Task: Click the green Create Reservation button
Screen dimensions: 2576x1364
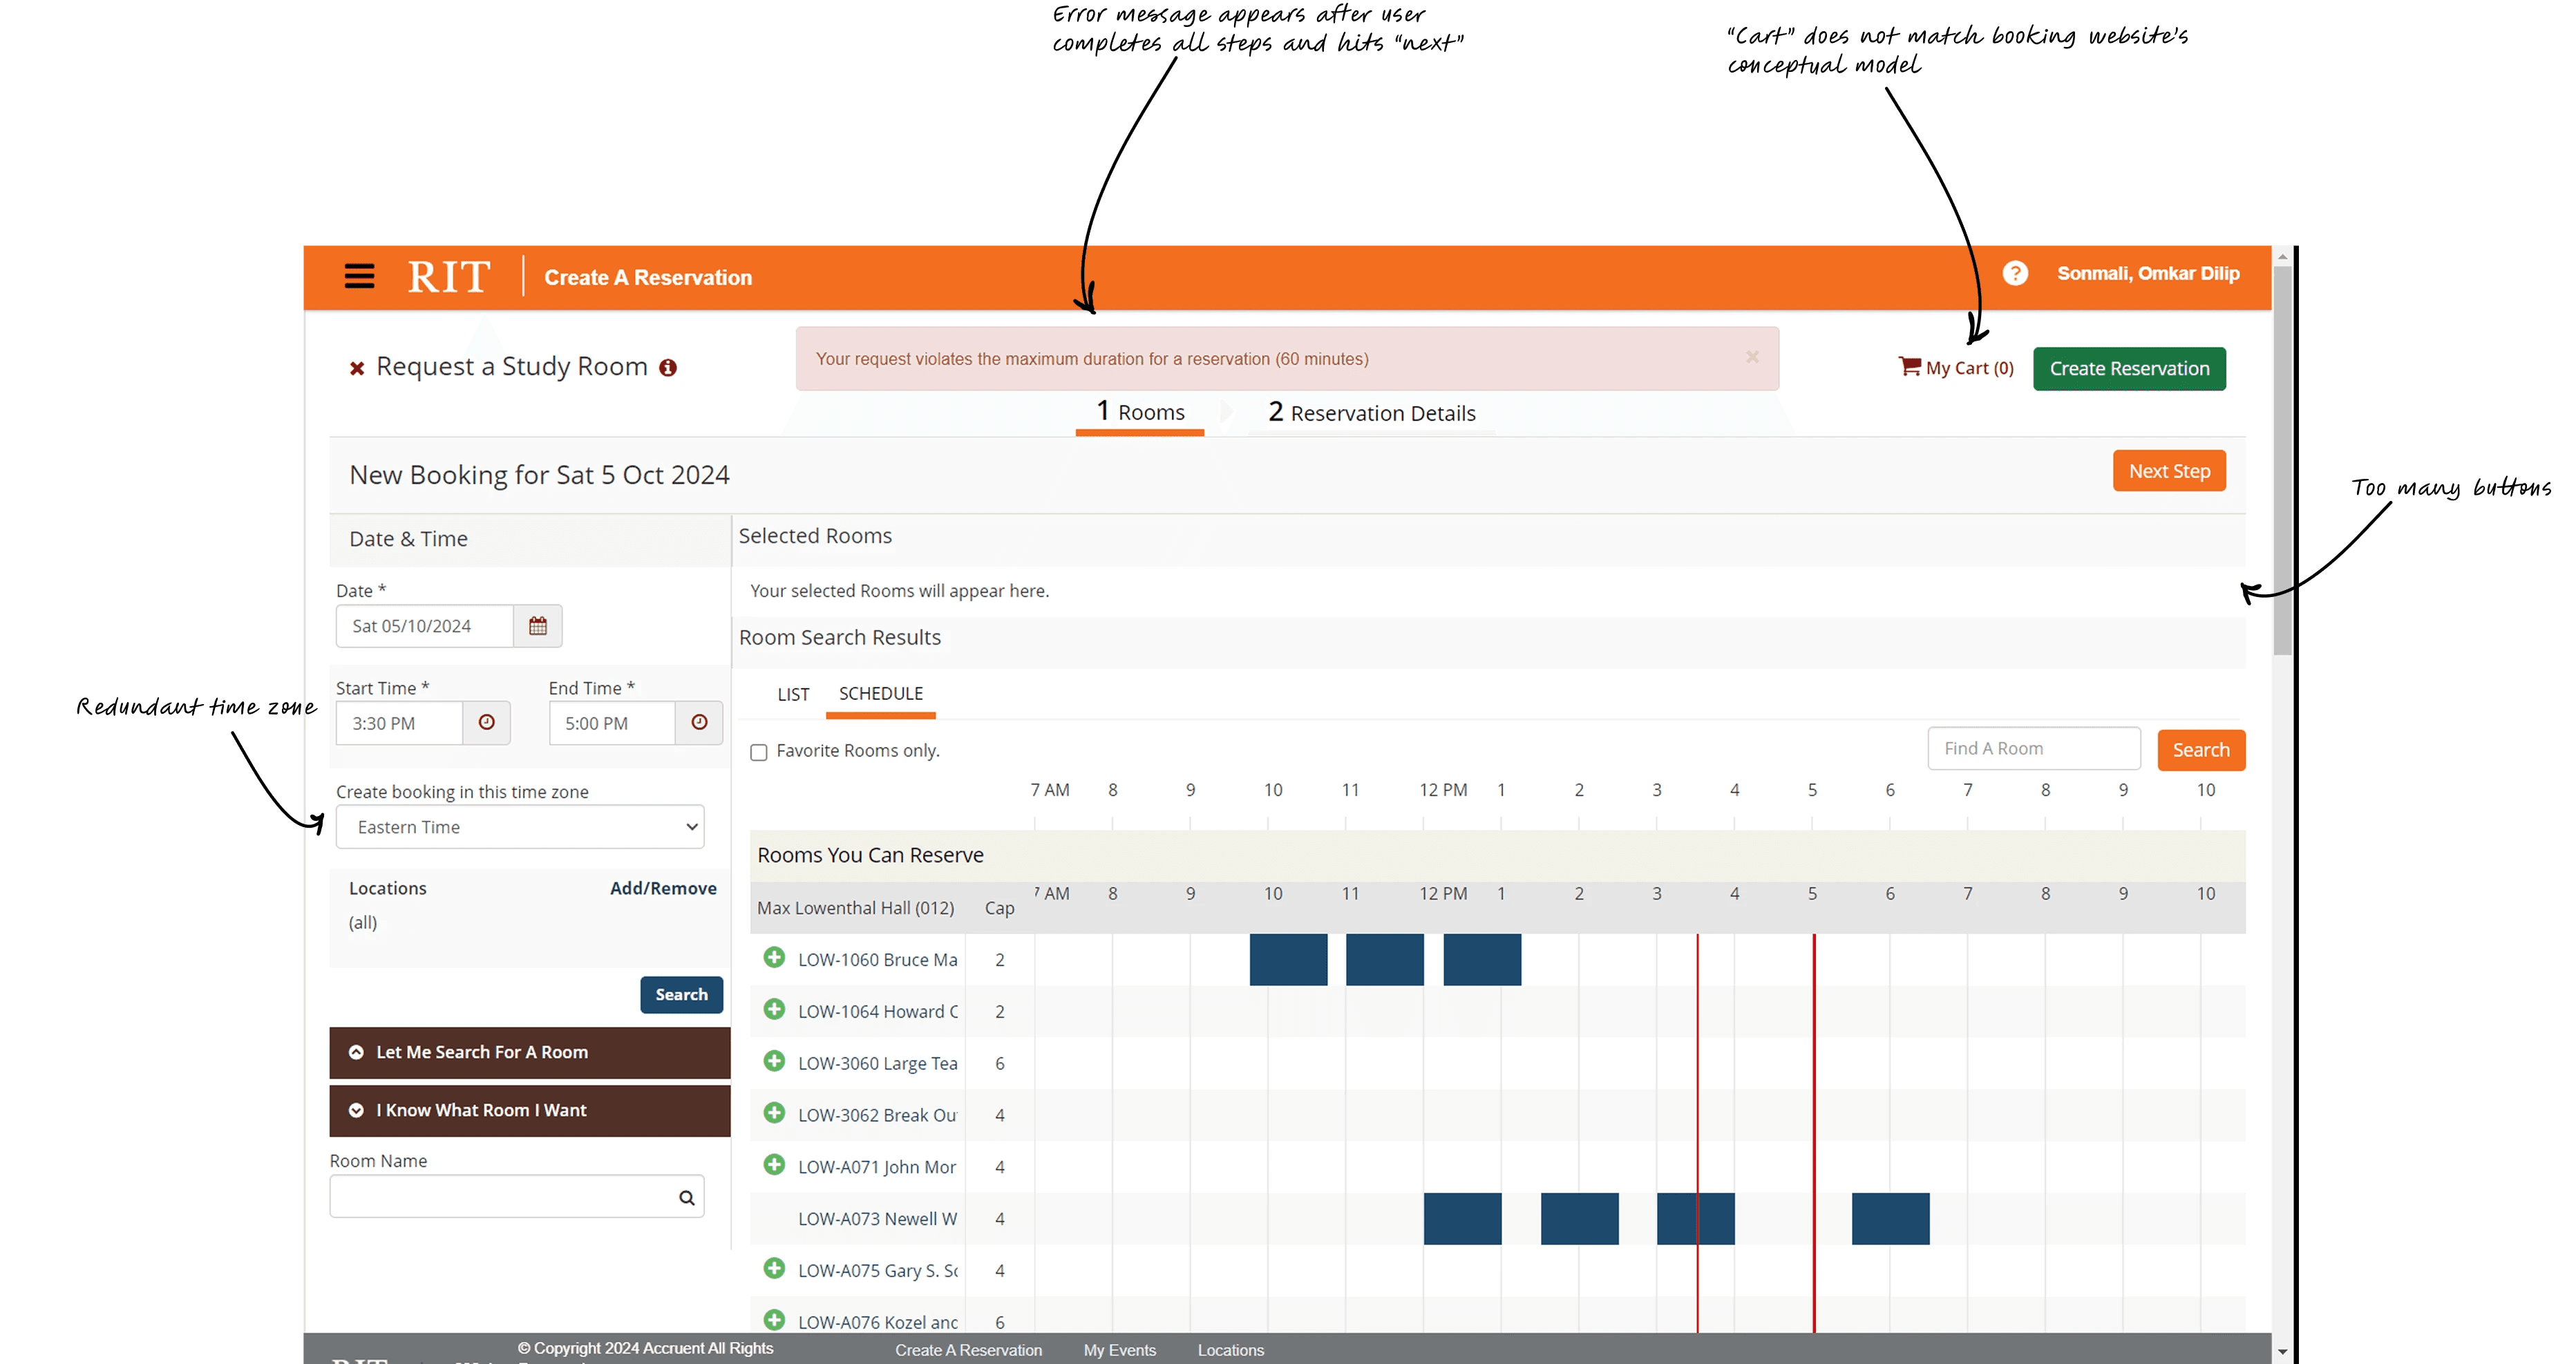Action: (x=2128, y=369)
